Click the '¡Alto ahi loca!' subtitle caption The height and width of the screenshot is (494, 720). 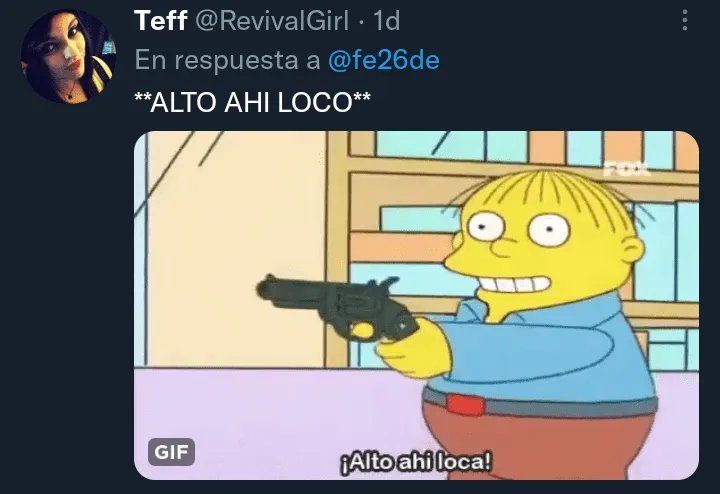tap(416, 462)
